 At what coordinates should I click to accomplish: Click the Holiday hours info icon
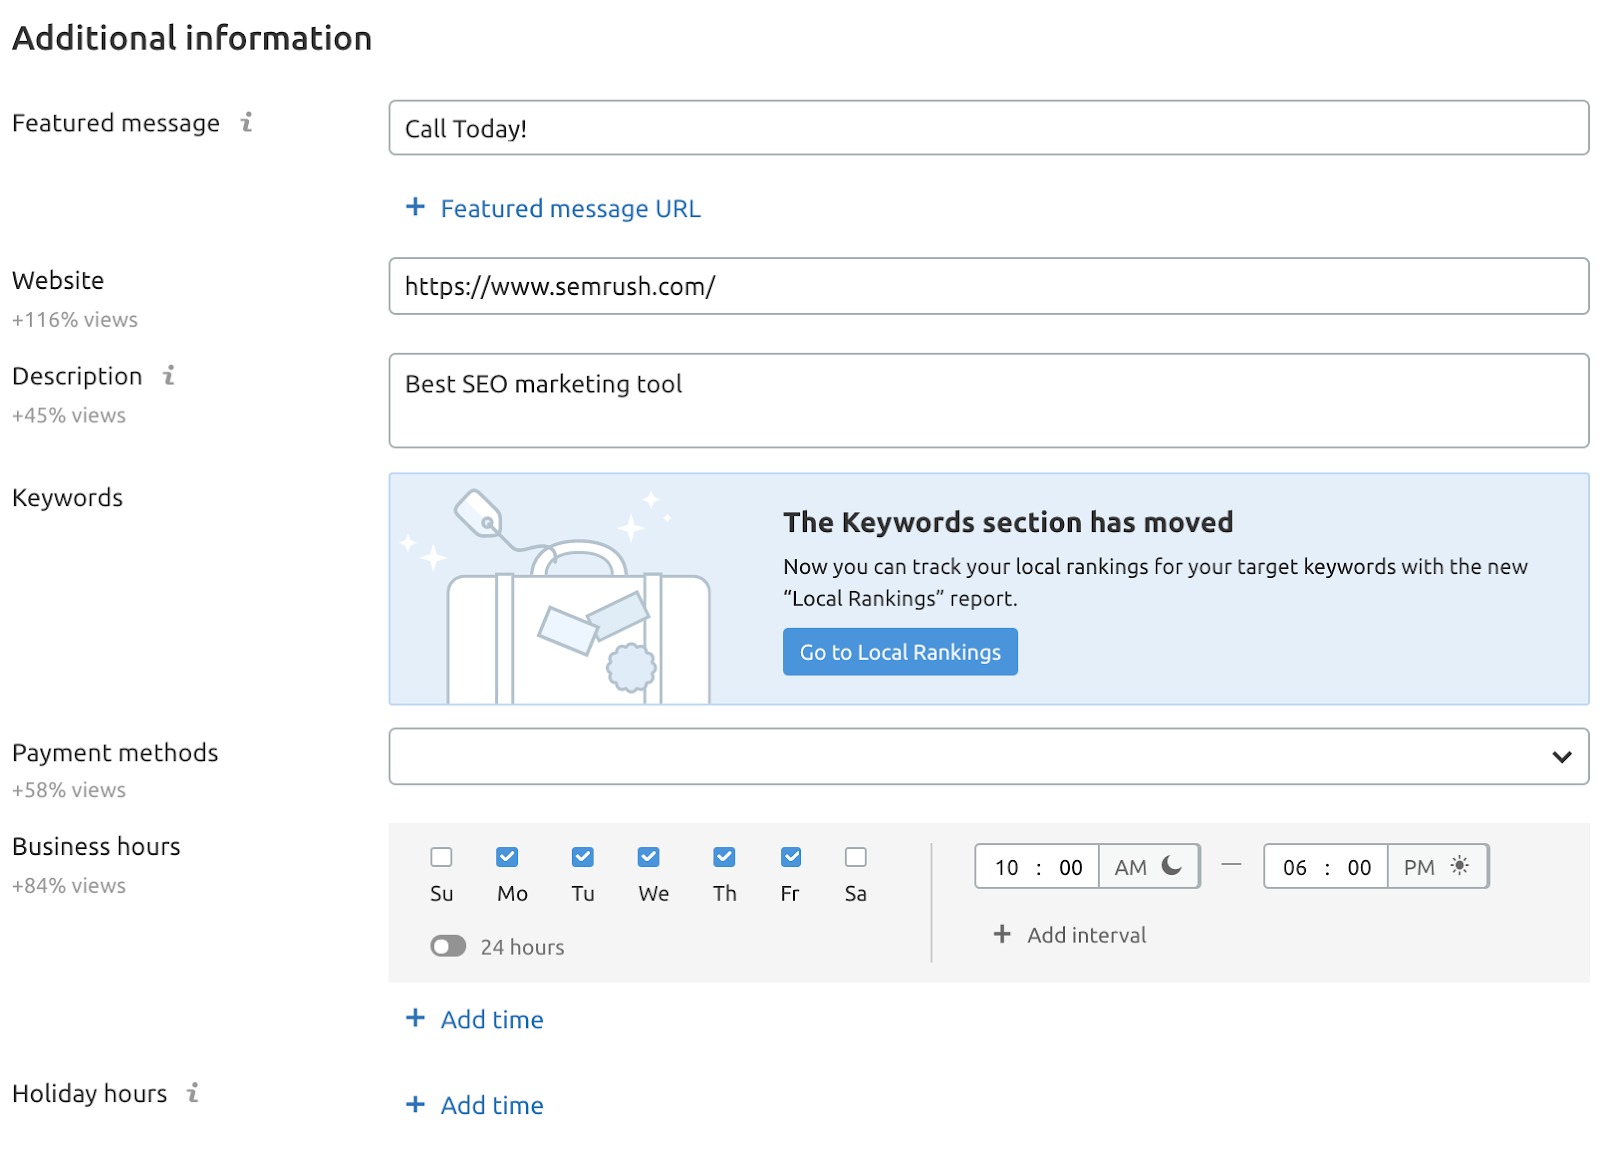point(193,1092)
